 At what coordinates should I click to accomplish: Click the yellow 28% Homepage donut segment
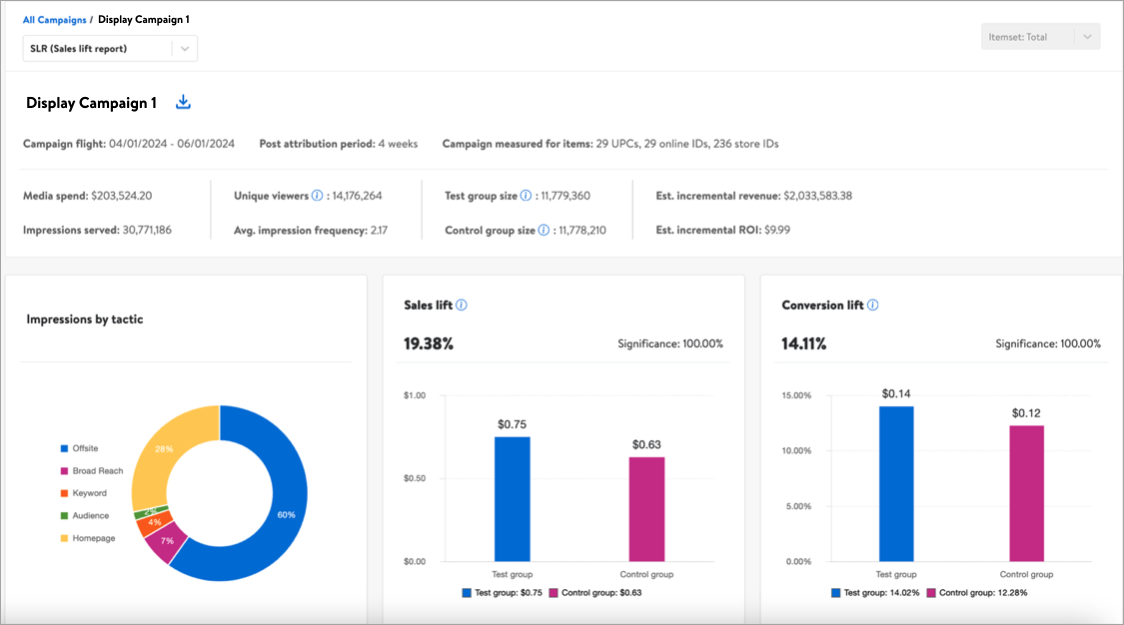click(x=163, y=450)
